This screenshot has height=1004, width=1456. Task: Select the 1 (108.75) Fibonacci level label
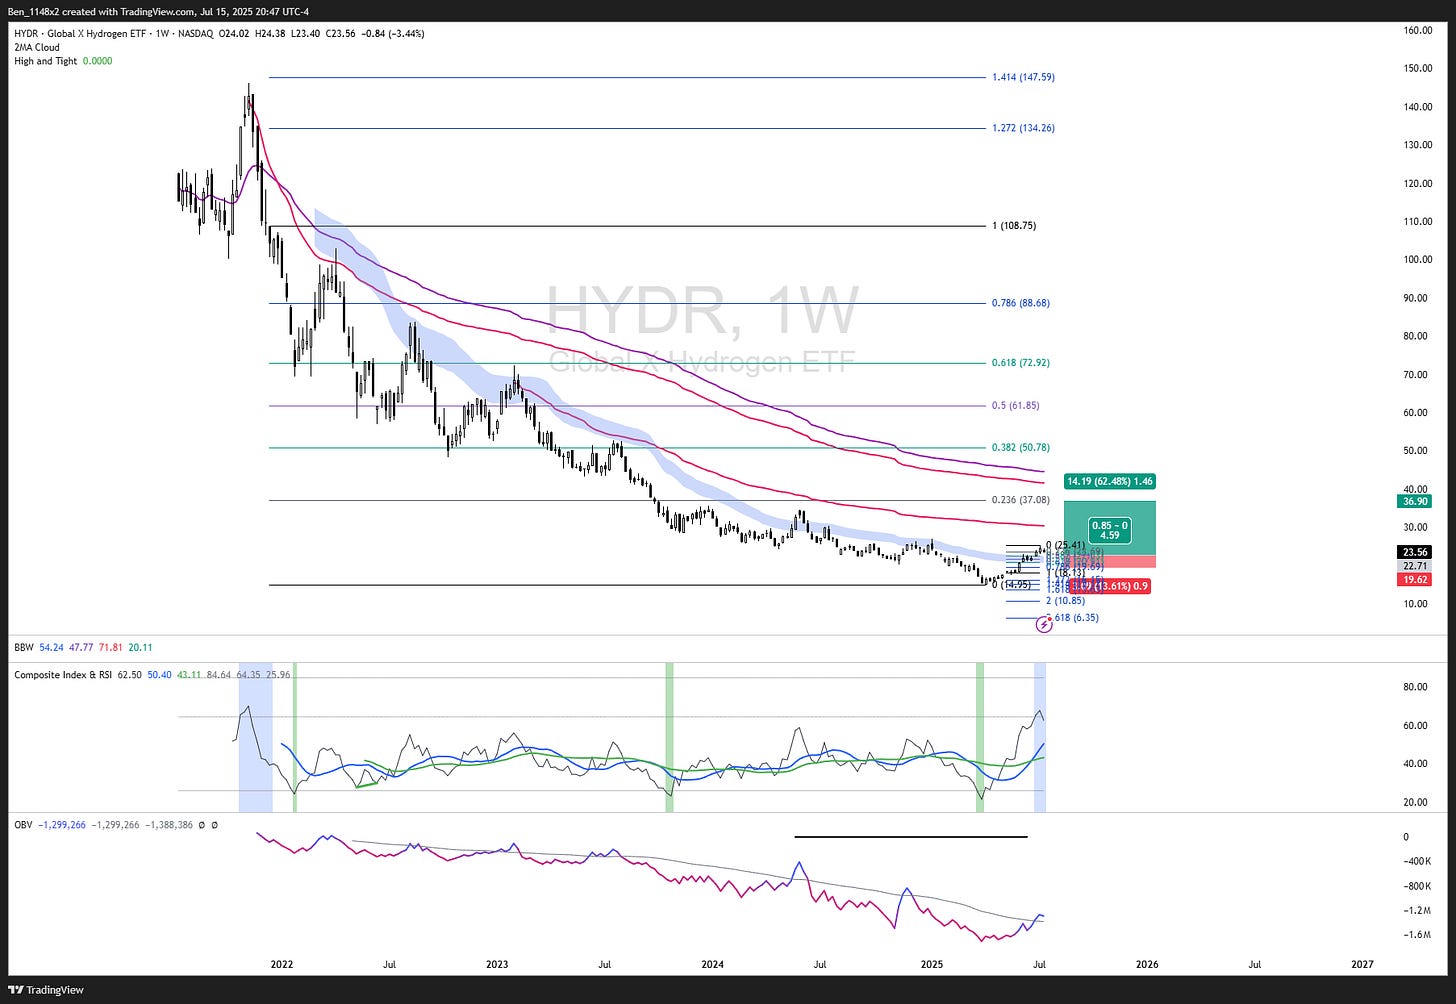click(1014, 226)
